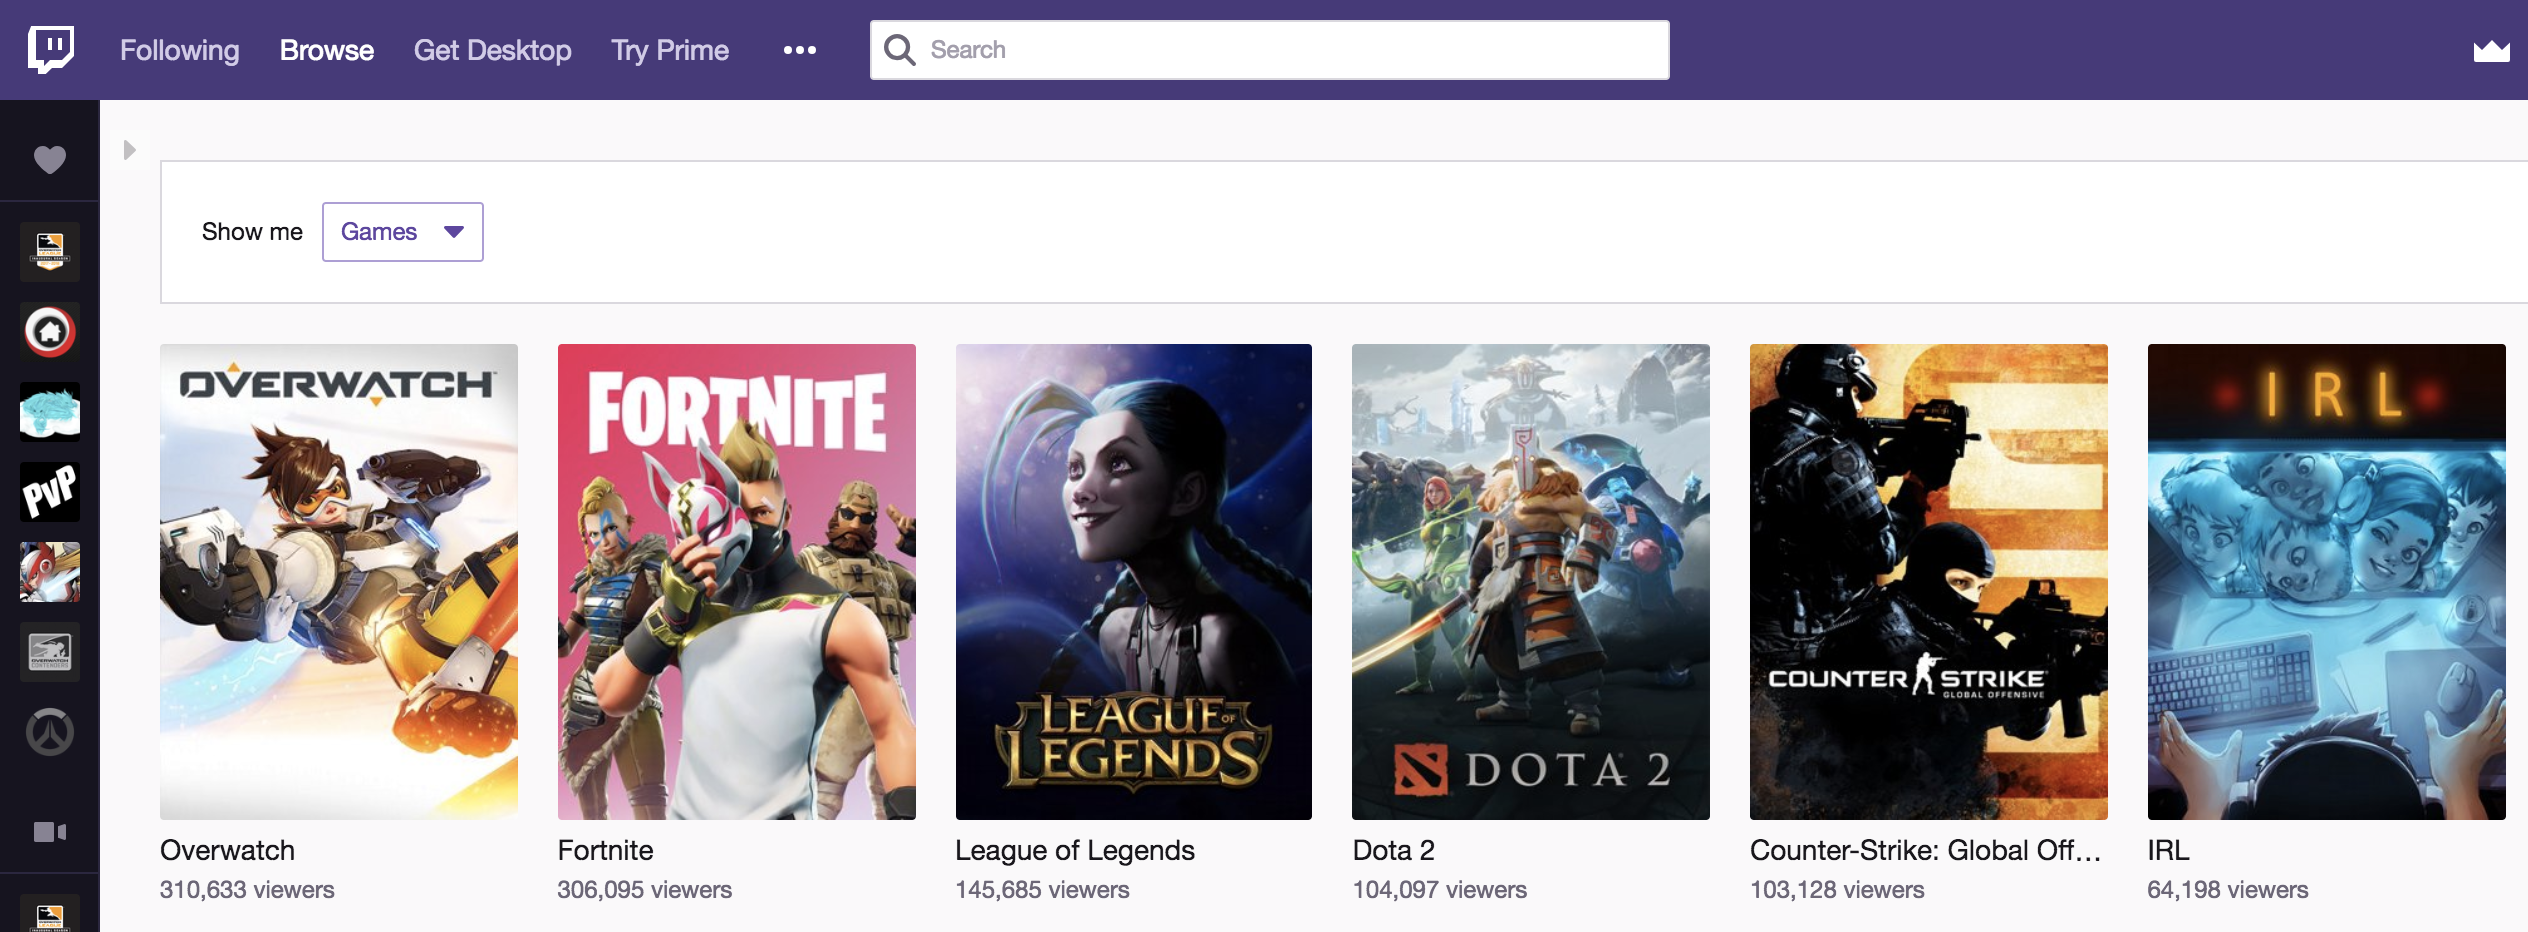Viewport: 2528px width, 932px height.
Task: Select the Counter-Strike box art thumbnail
Action: coord(1929,582)
